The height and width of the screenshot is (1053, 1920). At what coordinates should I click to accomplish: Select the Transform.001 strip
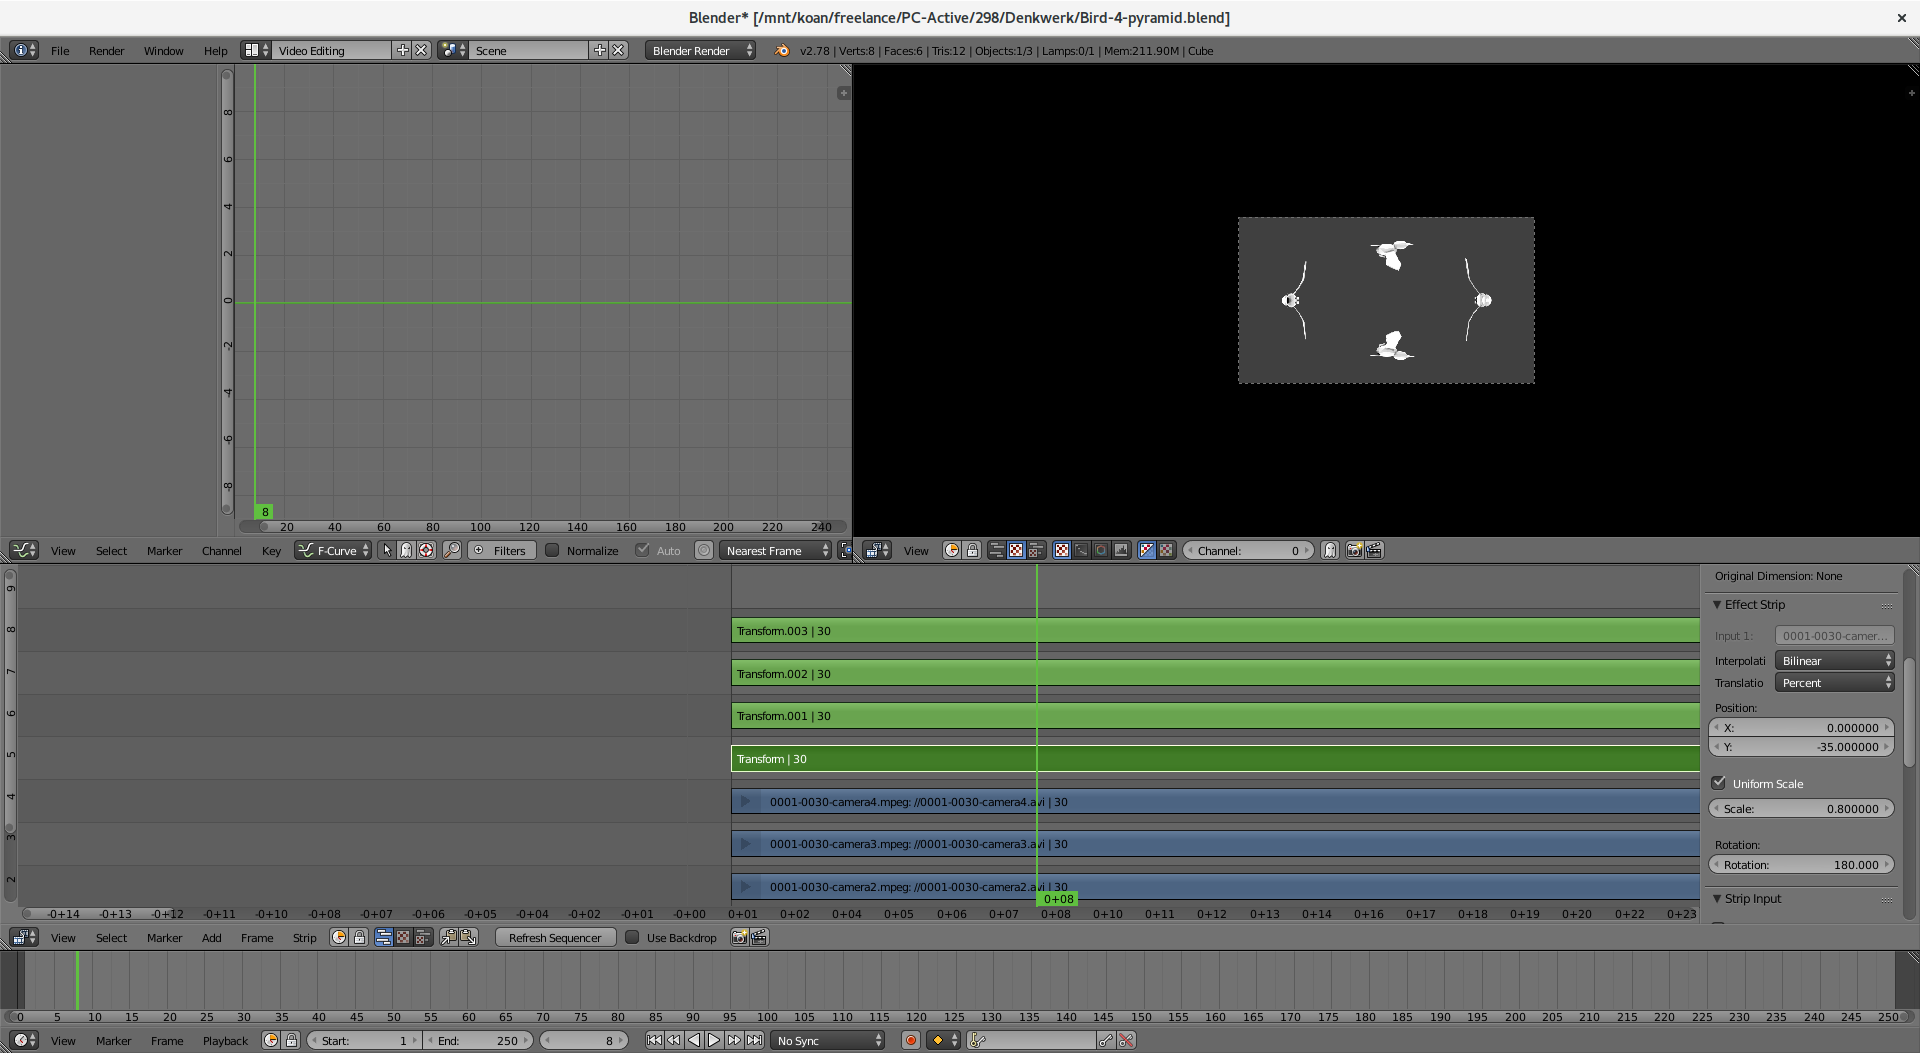click(1215, 715)
